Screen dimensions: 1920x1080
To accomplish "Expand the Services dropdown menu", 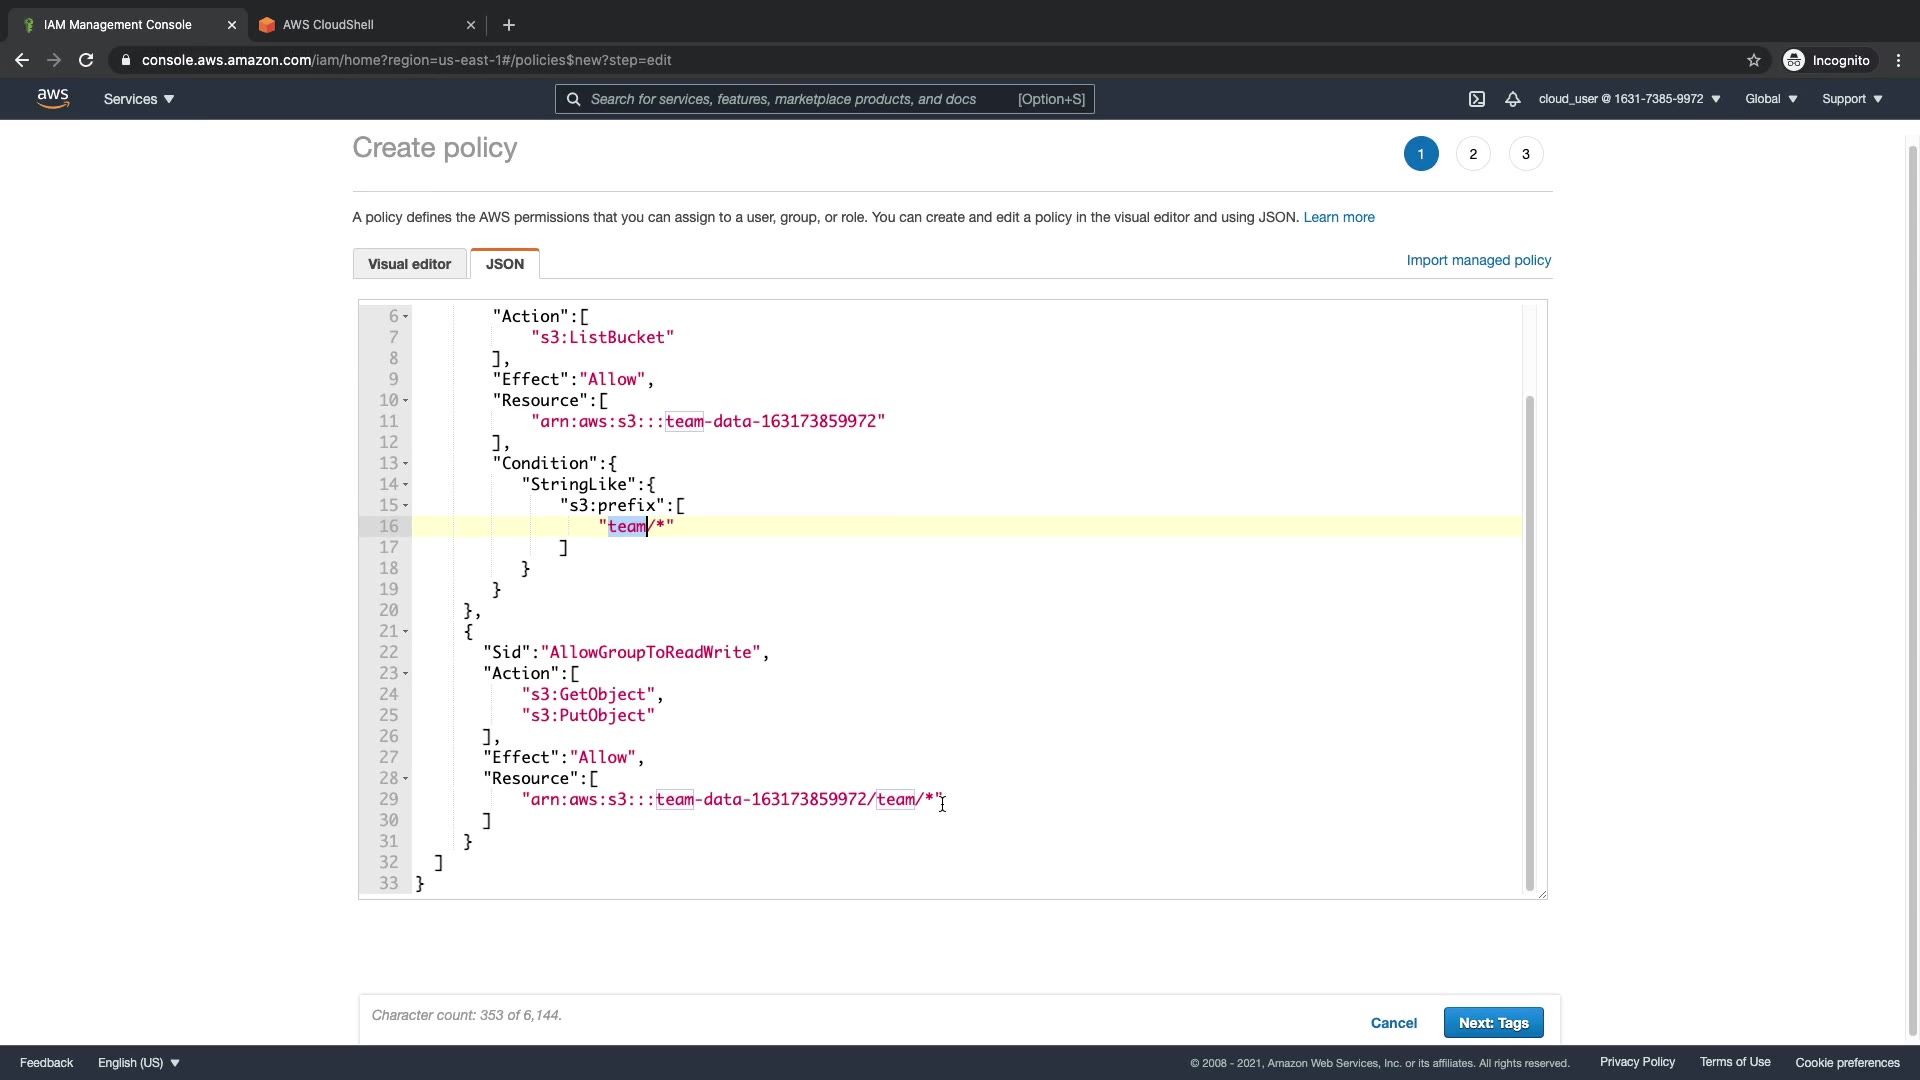I will click(x=139, y=99).
